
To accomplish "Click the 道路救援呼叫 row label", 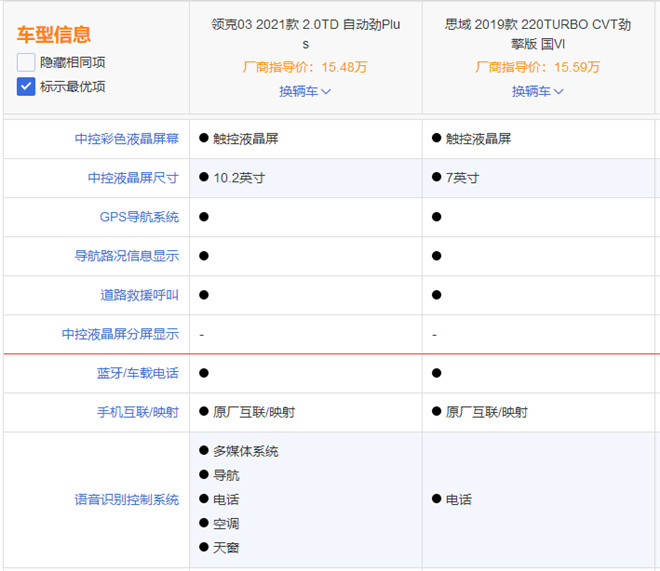I will click(139, 295).
